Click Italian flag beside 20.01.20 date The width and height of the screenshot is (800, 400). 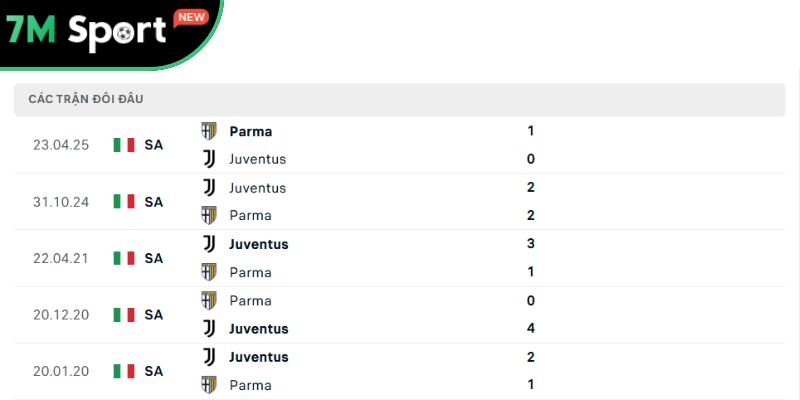[124, 371]
